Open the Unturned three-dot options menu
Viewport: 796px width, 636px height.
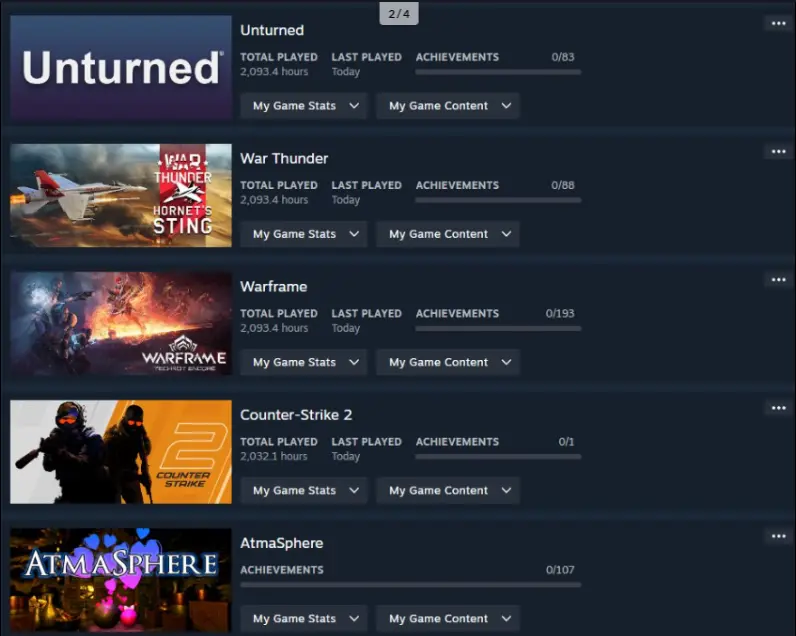coord(778,23)
